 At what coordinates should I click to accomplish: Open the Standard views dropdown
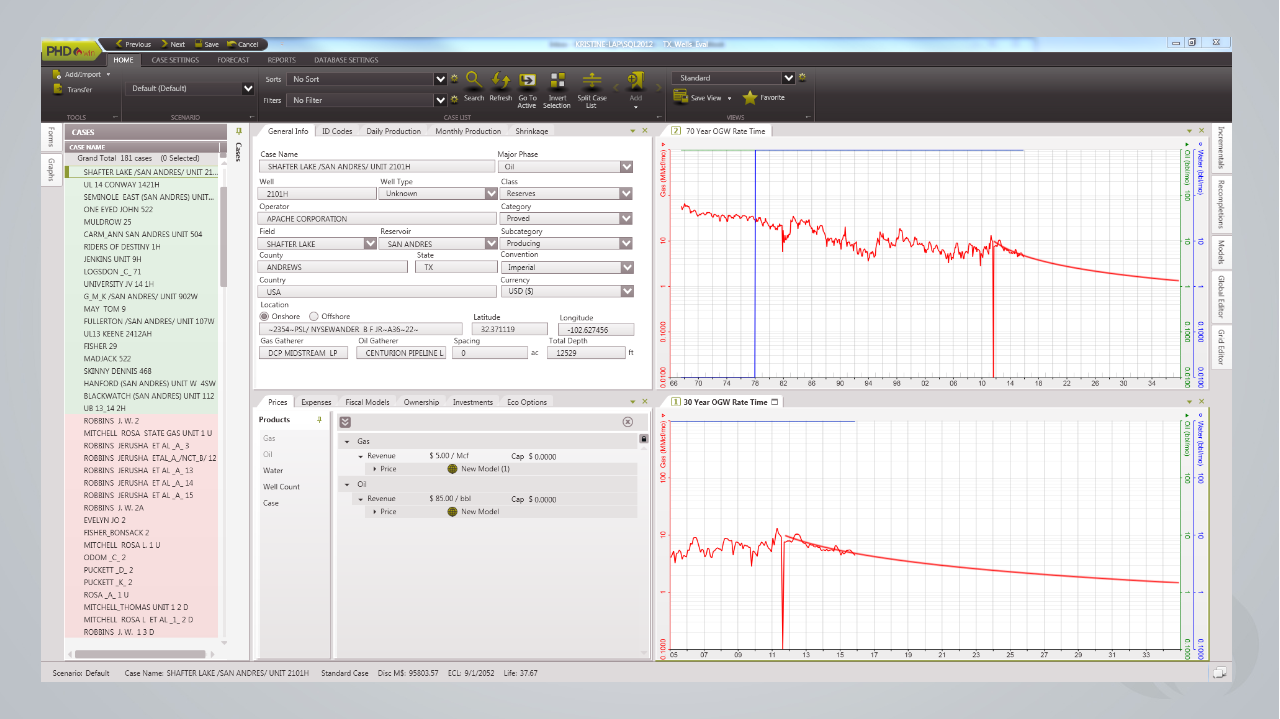click(x=788, y=78)
